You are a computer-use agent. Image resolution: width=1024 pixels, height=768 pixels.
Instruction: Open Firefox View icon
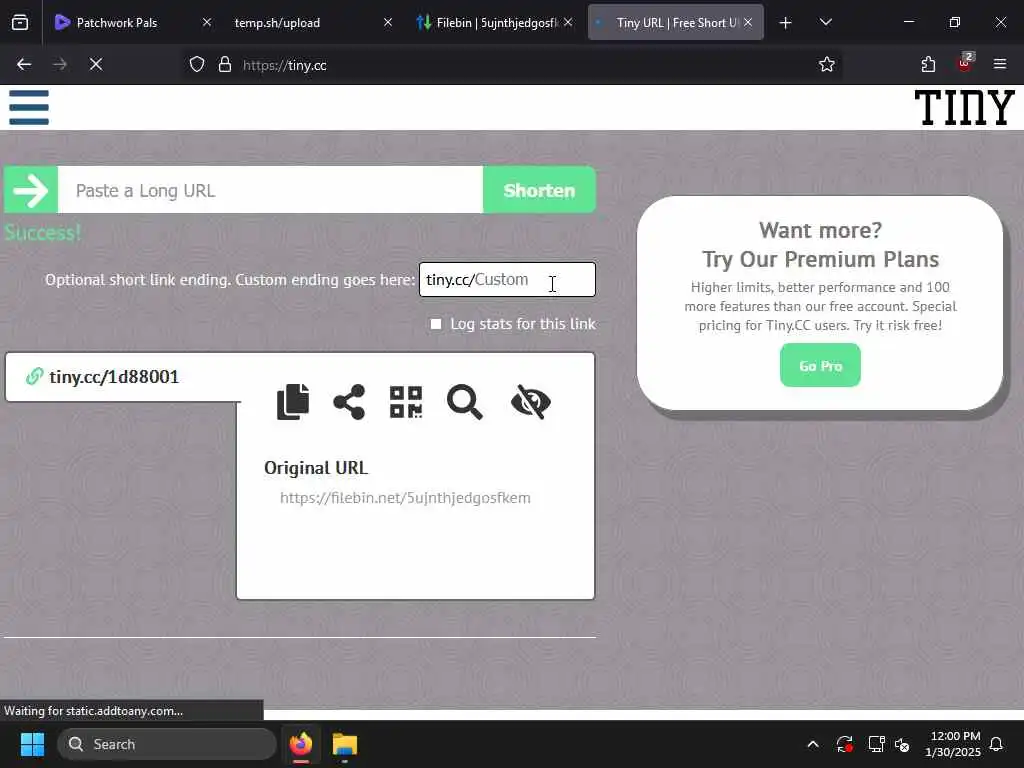[x=20, y=23]
